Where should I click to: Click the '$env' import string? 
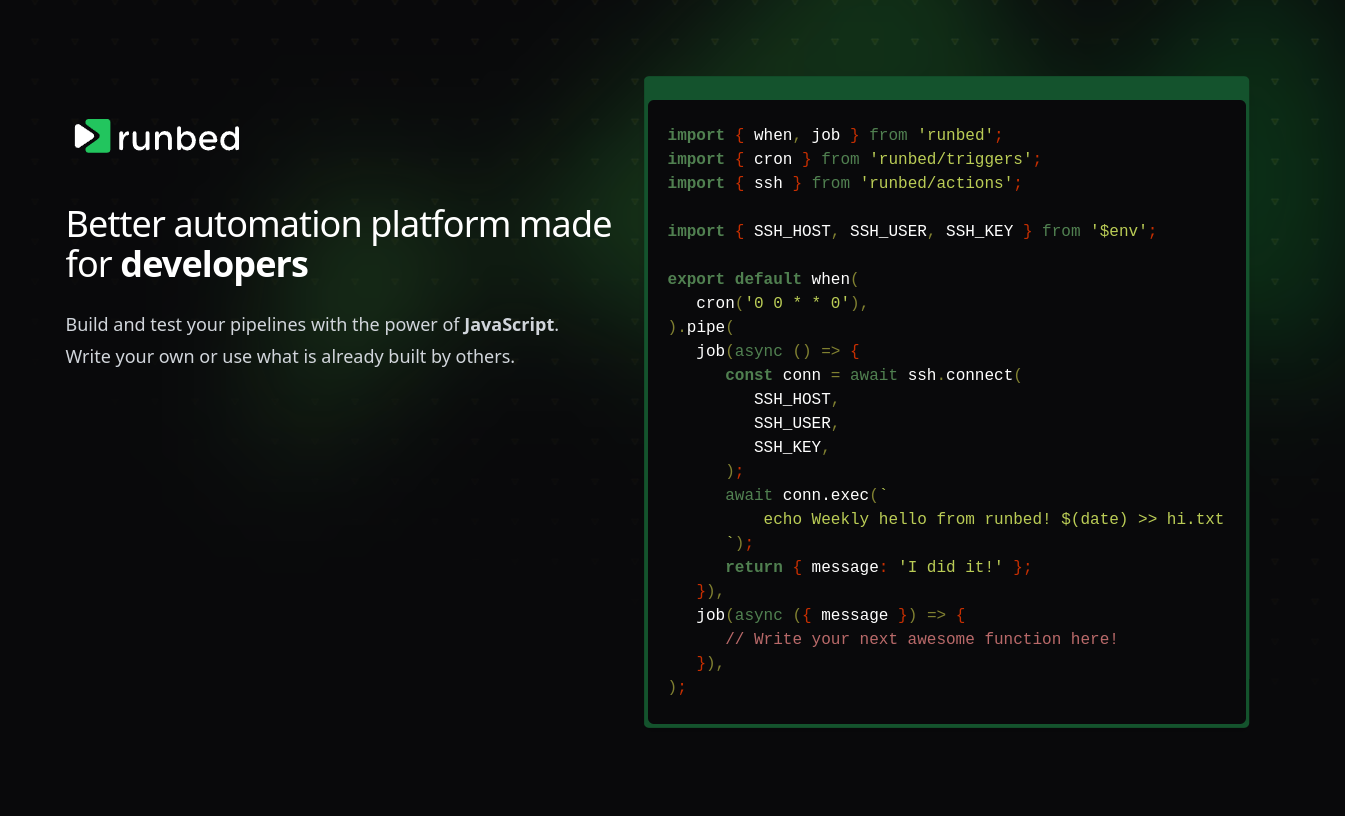(1119, 232)
